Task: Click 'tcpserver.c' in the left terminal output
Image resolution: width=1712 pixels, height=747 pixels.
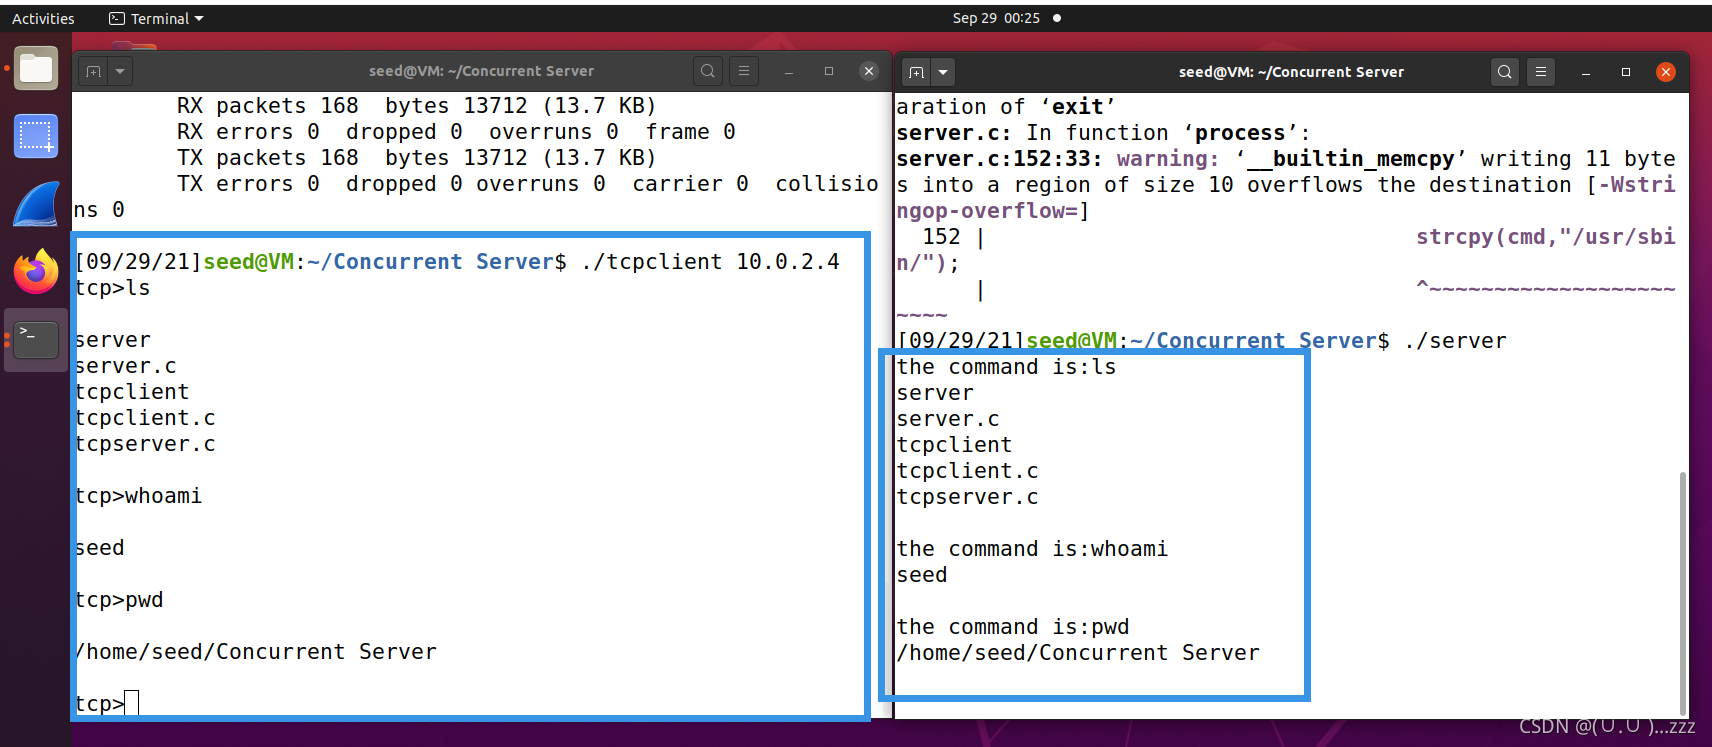Action: (145, 444)
